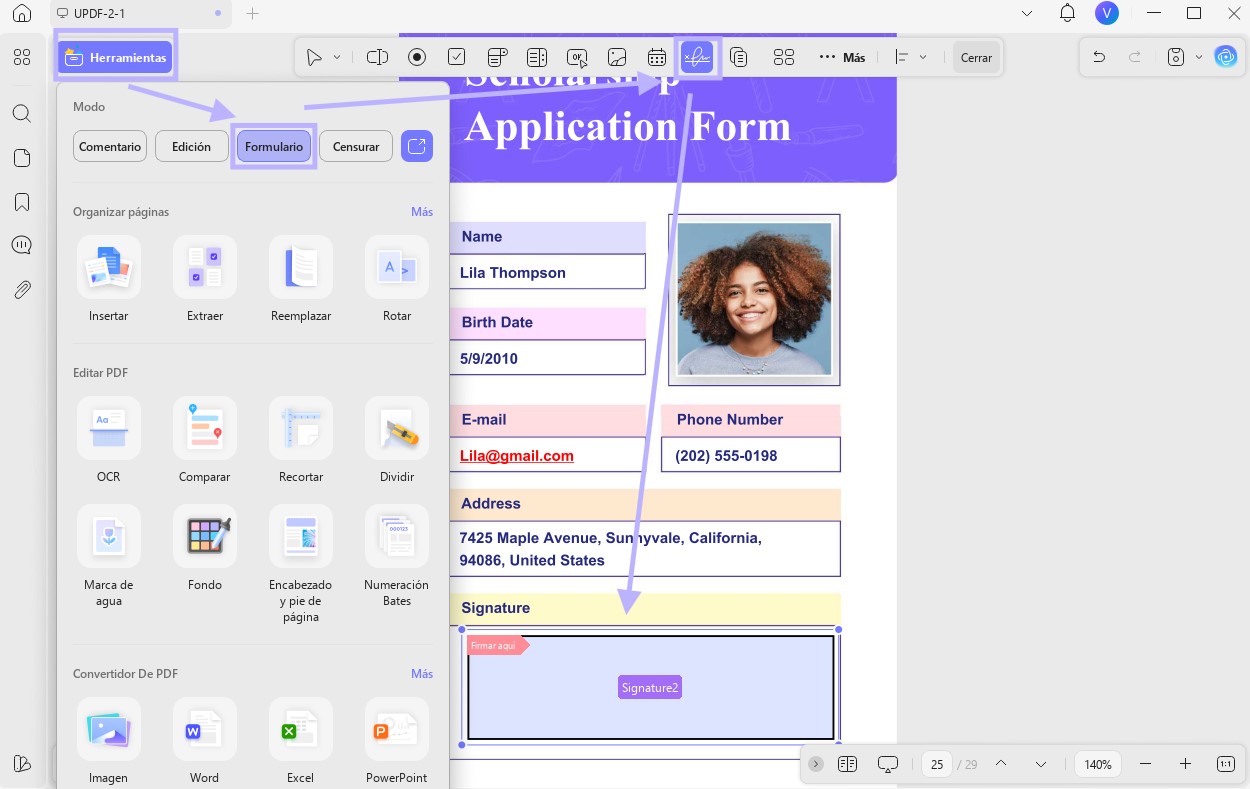This screenshot has height=789, width=1250.
Task: Switch to Comentario mode
Action: tap(110, 146)
